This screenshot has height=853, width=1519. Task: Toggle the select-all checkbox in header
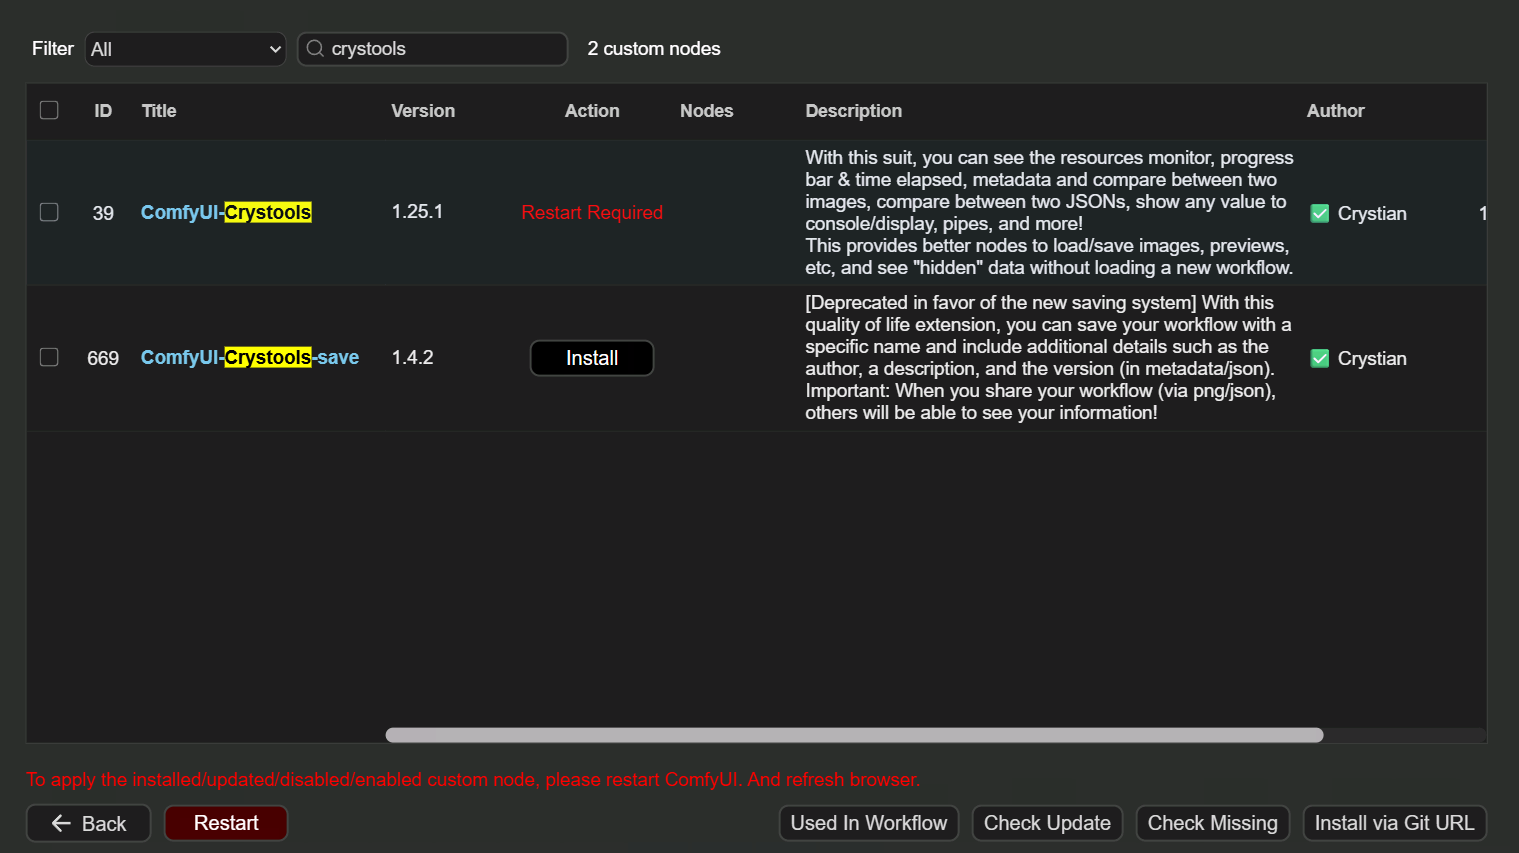(x=49, y=110)
